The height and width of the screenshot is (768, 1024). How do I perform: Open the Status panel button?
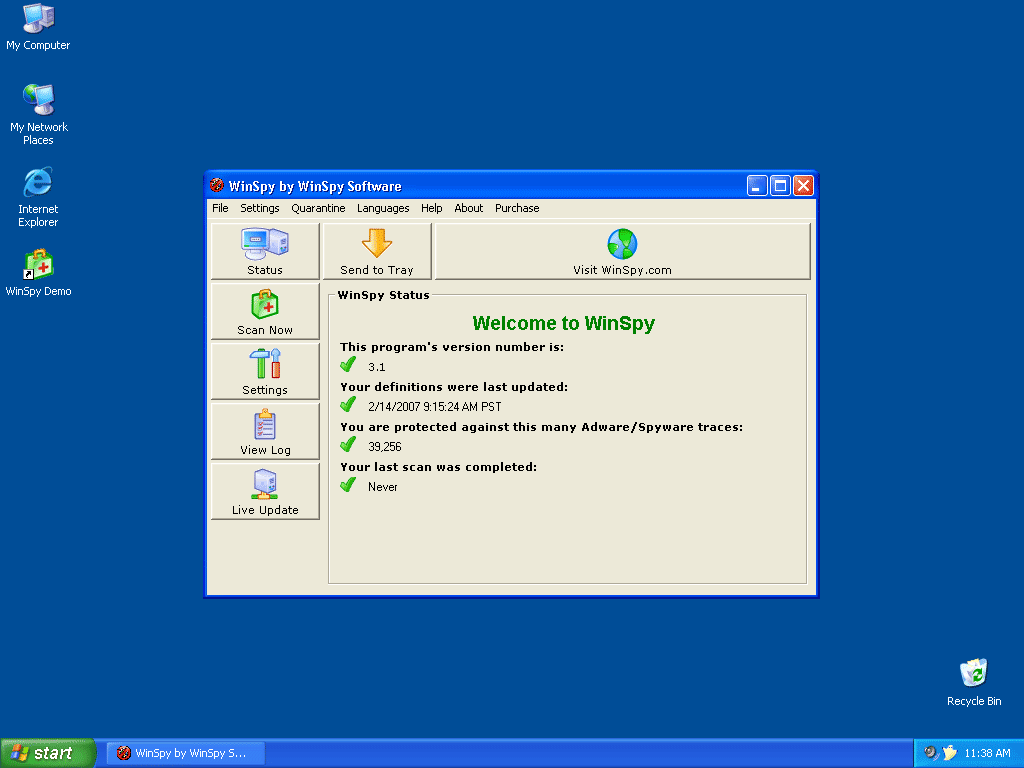[x=265, y=251]
